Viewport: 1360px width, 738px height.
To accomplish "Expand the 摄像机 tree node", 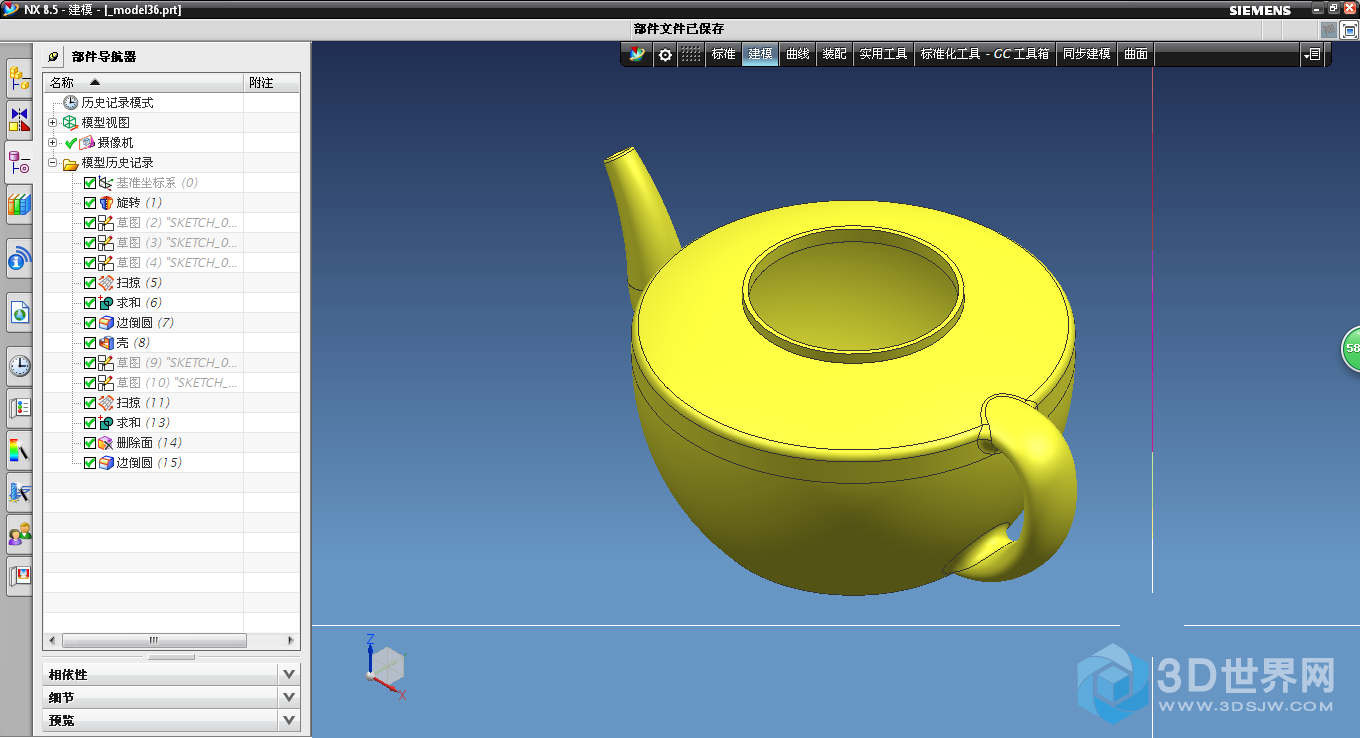I will [x=52, y=142].
